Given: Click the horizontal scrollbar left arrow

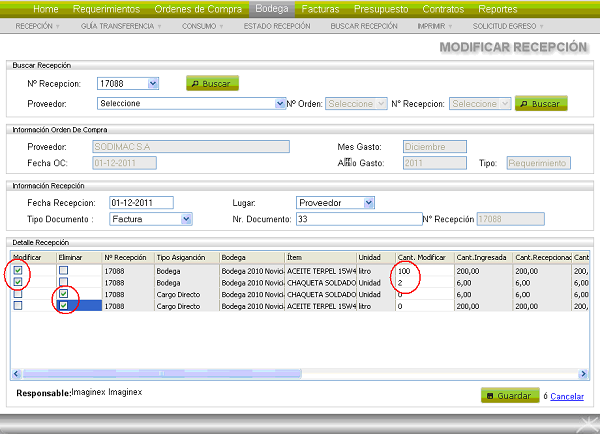Looking at the screenshot, I should coord(16,374).
